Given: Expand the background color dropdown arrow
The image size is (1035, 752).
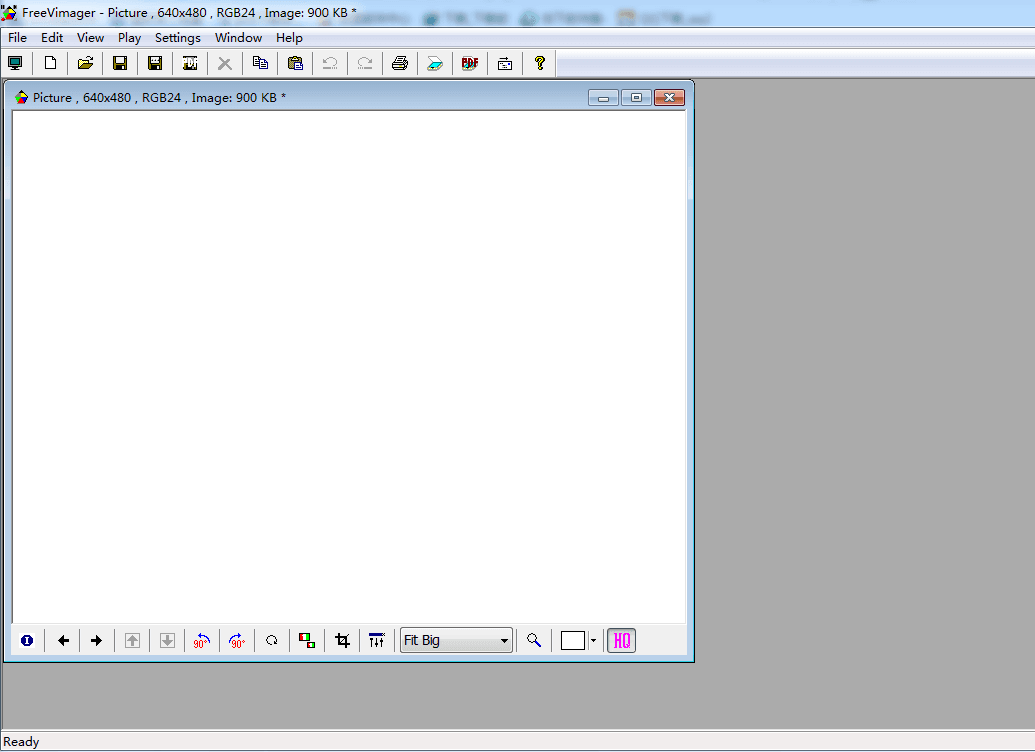Looking at the screenshot, I should [x=593, y=641].
